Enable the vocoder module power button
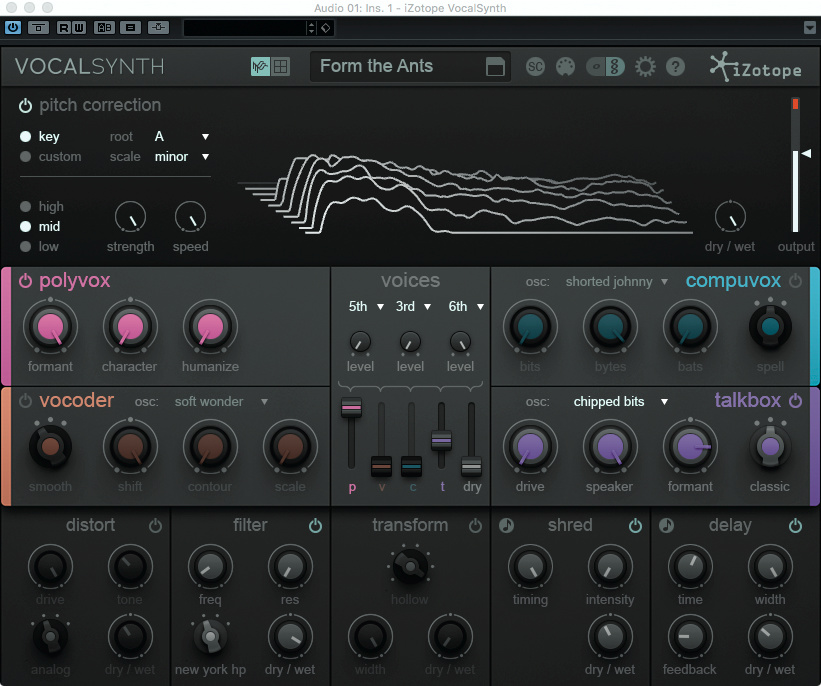 [x=25, y=401]
